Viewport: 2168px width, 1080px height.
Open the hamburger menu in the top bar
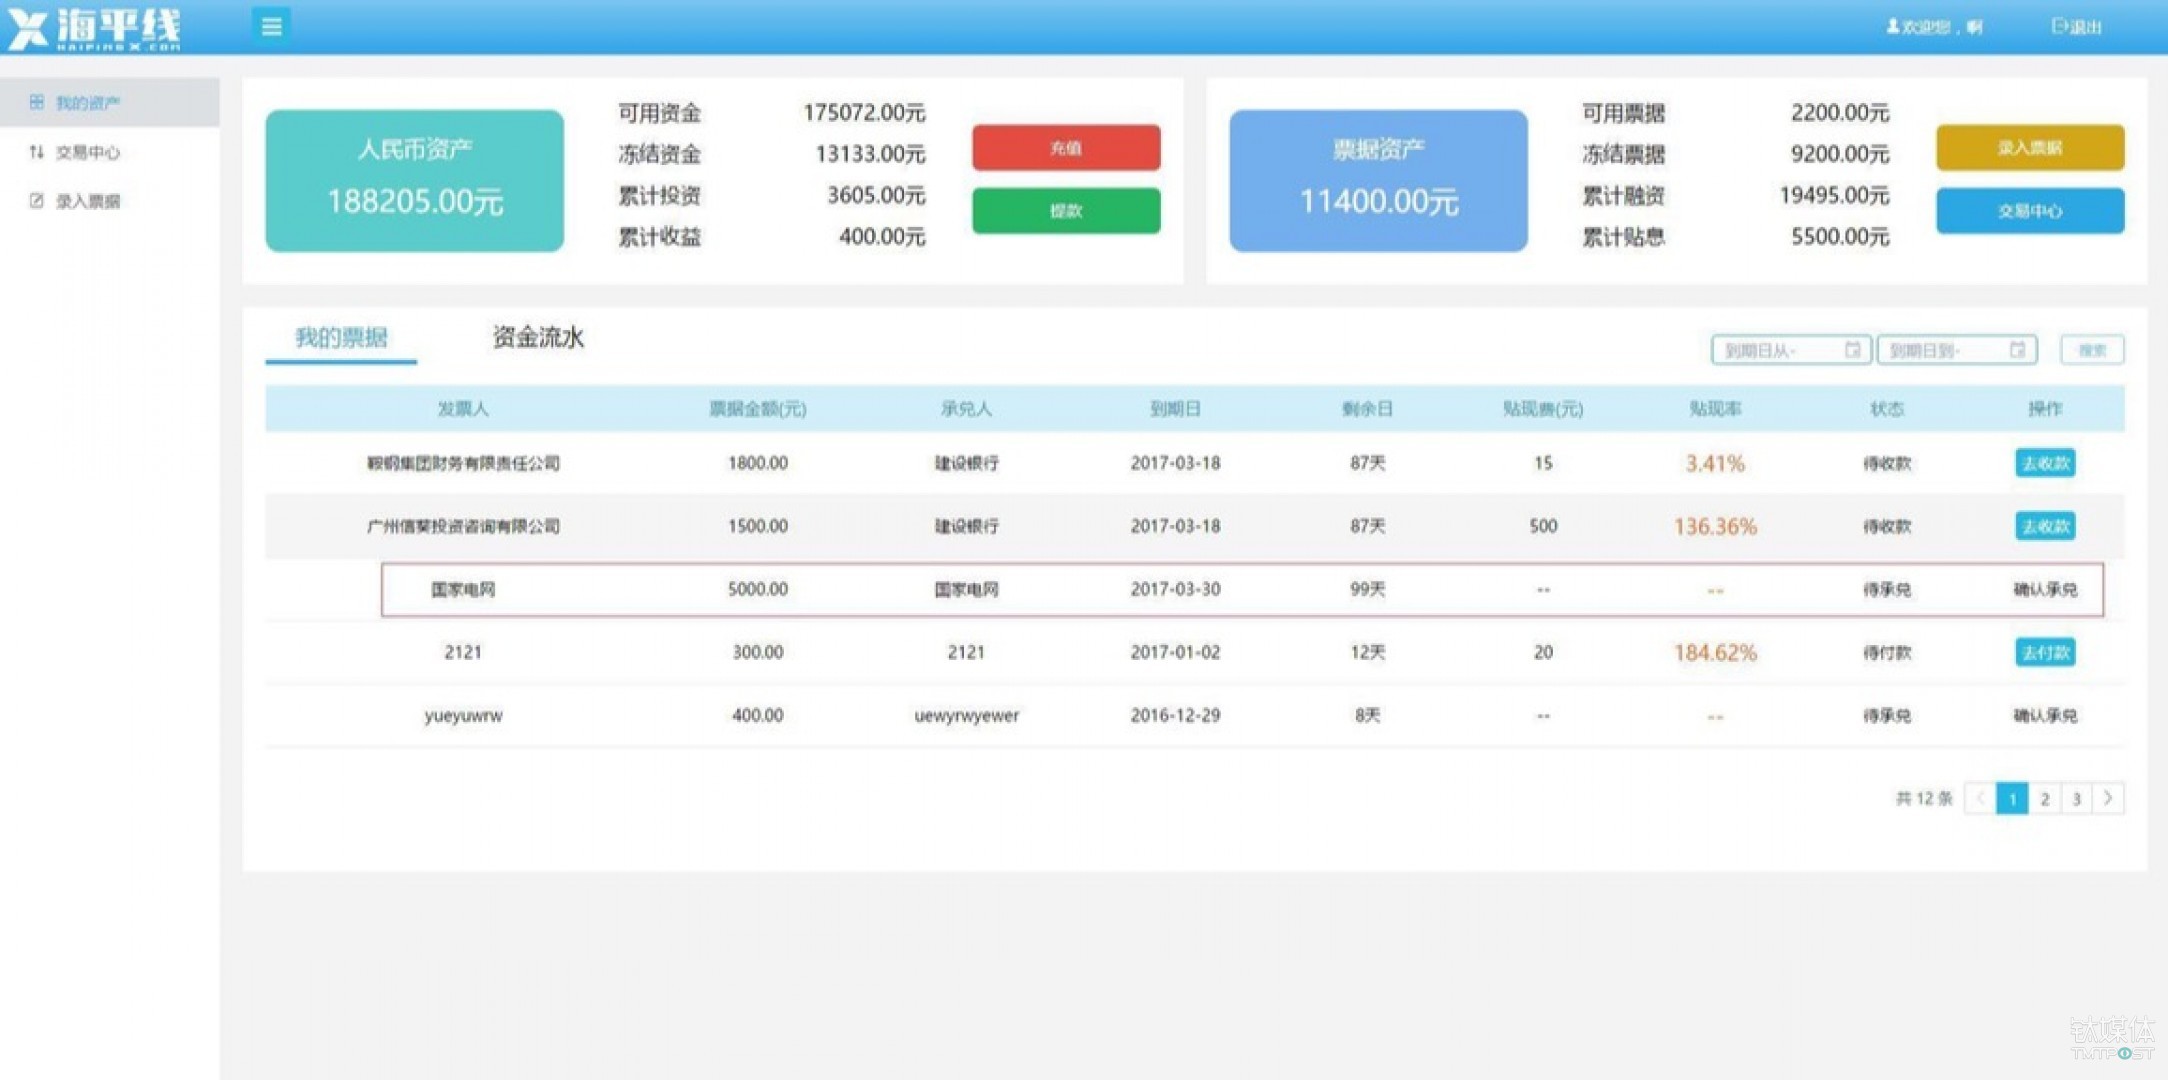[x=270, y=26]
